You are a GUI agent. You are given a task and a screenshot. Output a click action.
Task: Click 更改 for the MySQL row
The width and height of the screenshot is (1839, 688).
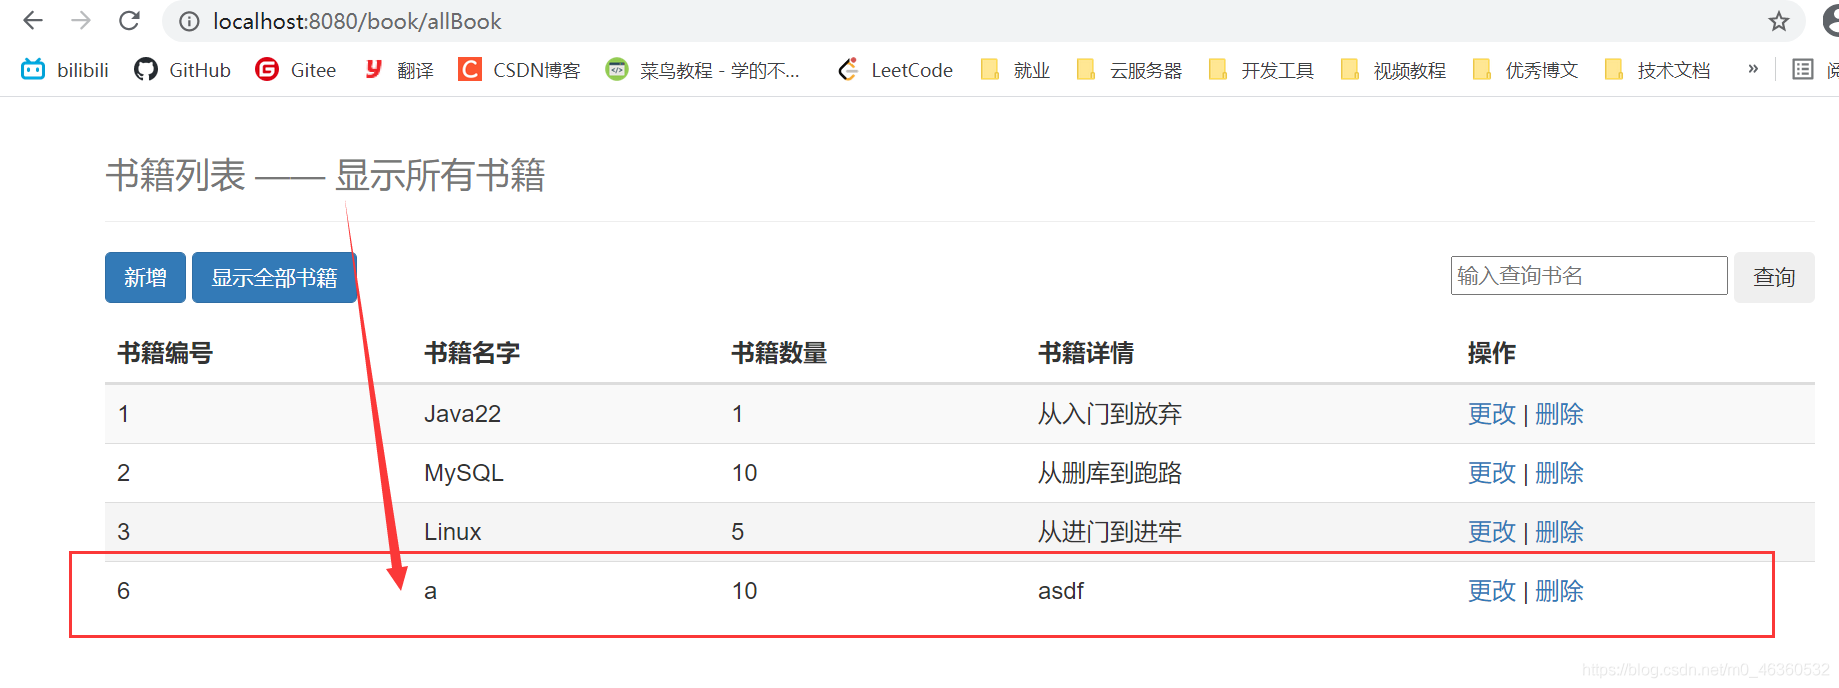click(x=1491, y=473)
